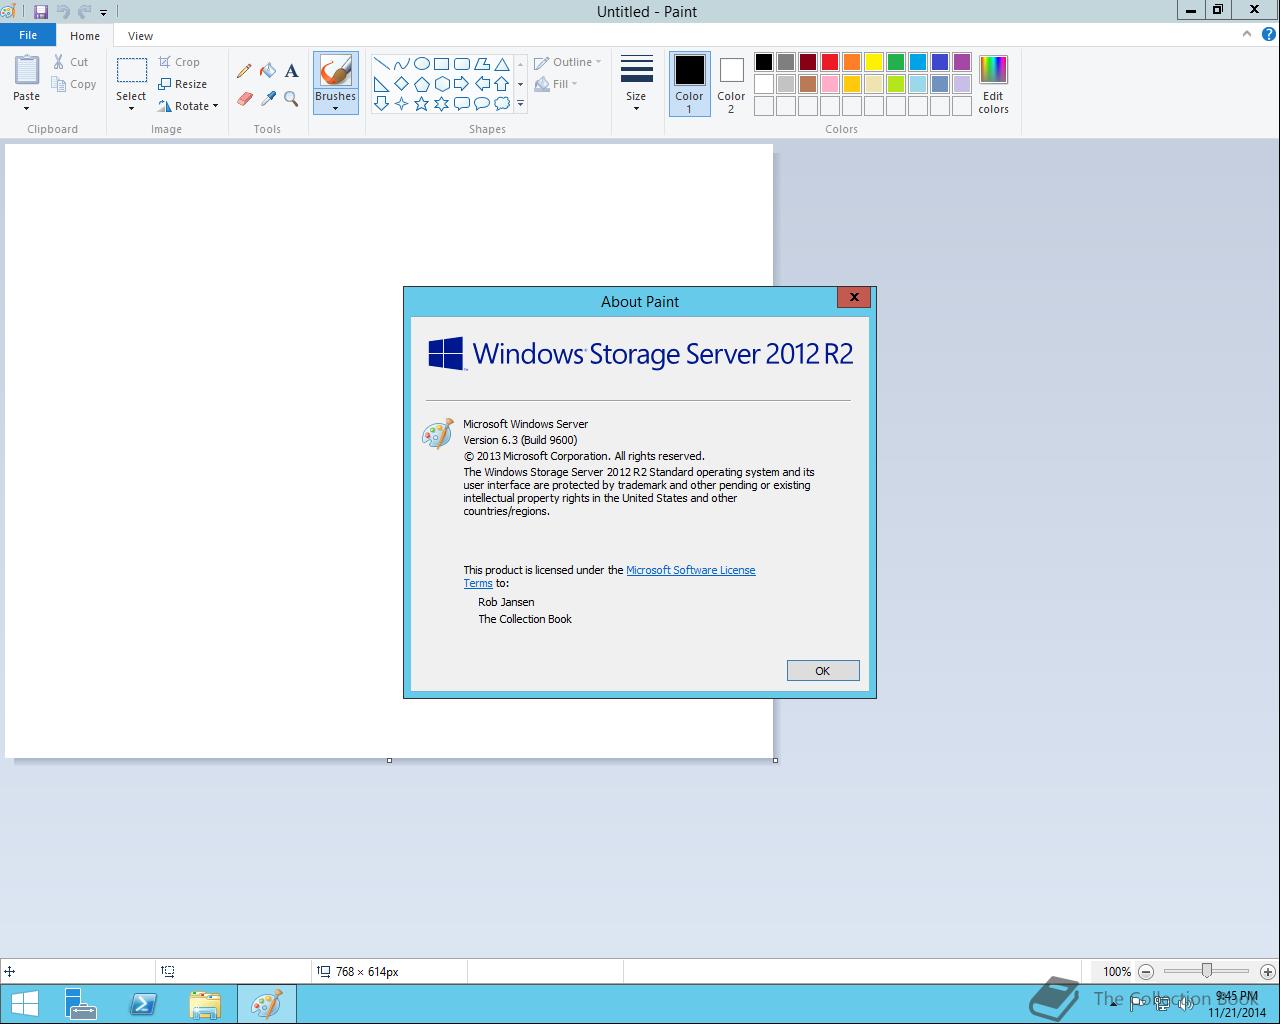
Task: Click the rectangular Select tool icon
Action: pyautogui.click(x=131, y=71)
